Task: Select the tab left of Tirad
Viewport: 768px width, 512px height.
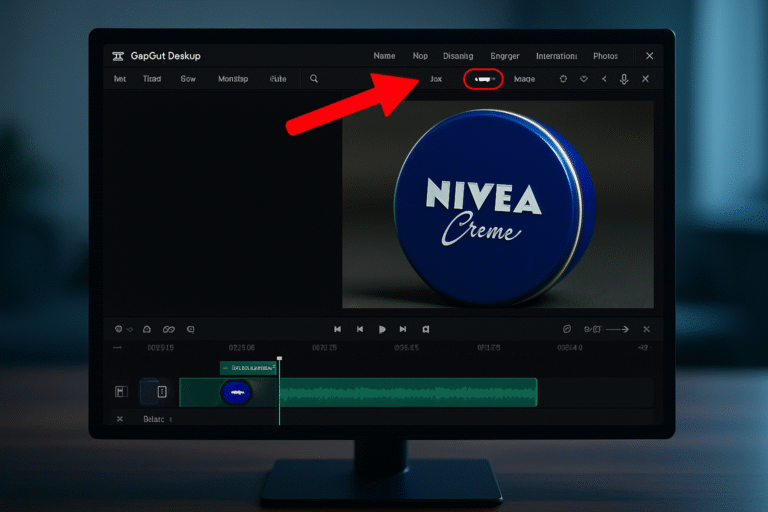Action: (120, 79)
